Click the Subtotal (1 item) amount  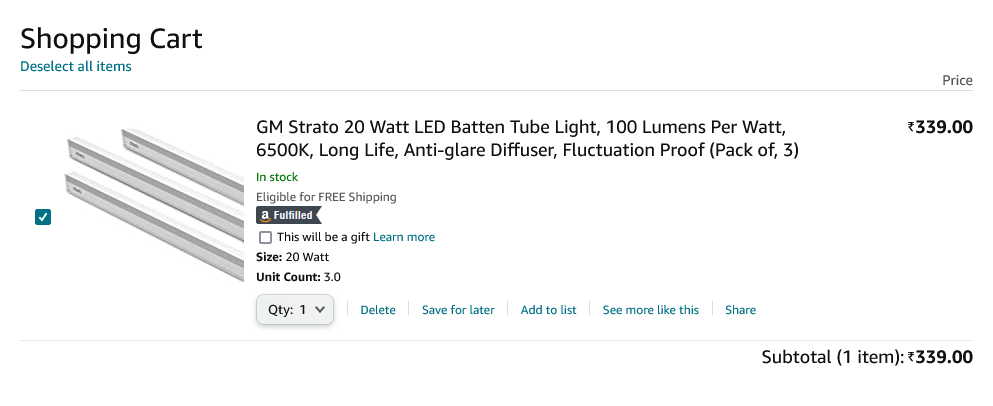tap(940, 357)
